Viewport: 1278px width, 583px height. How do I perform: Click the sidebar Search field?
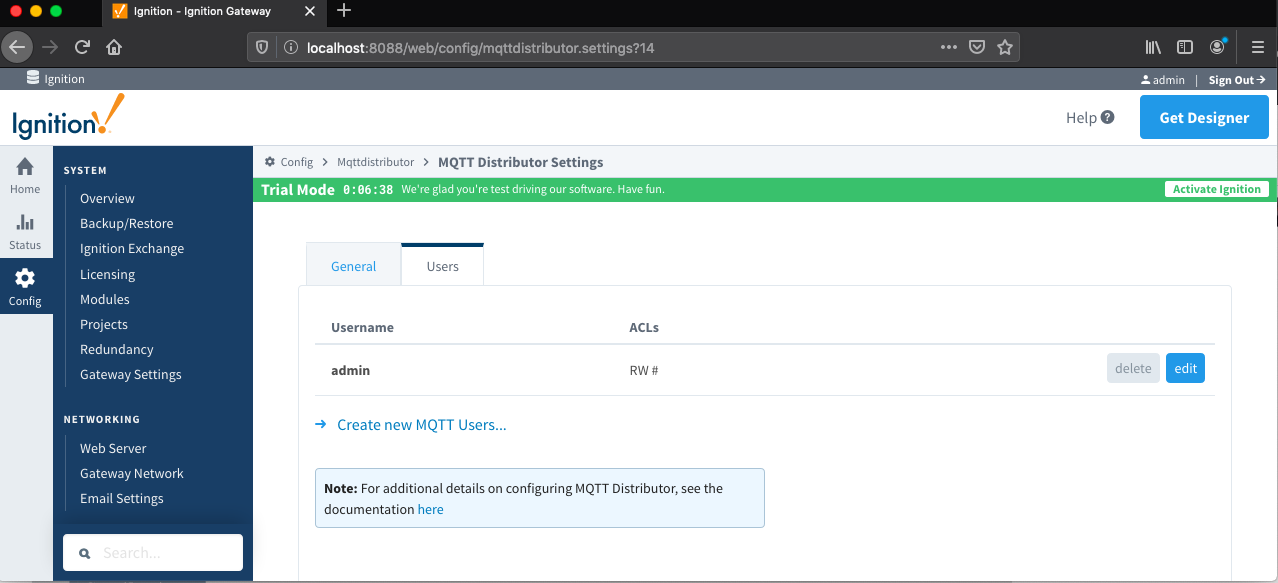pos(153,552)
